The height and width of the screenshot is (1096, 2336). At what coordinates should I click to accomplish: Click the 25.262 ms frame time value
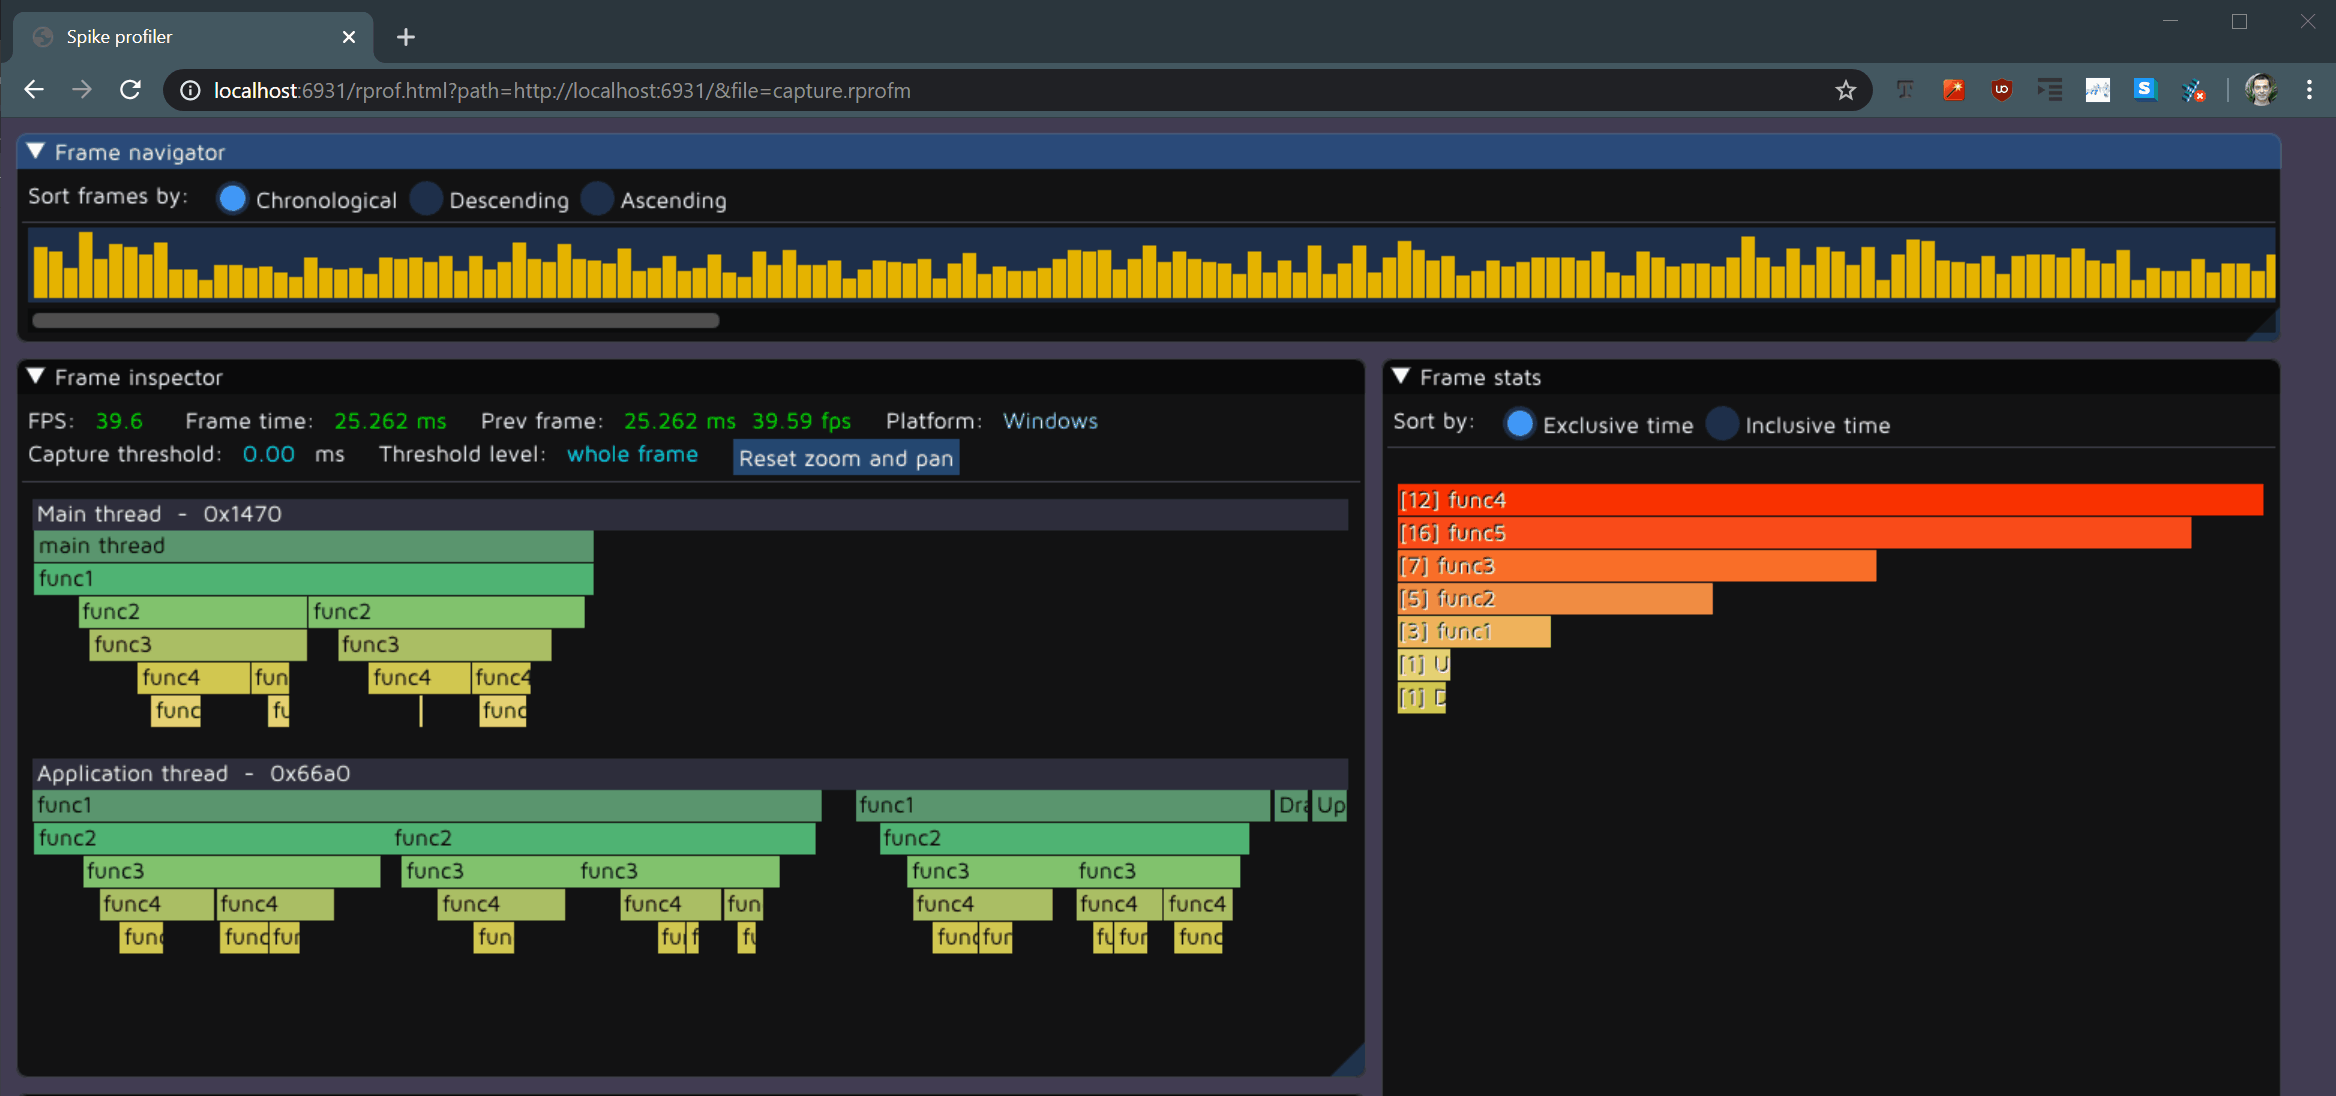390,421
